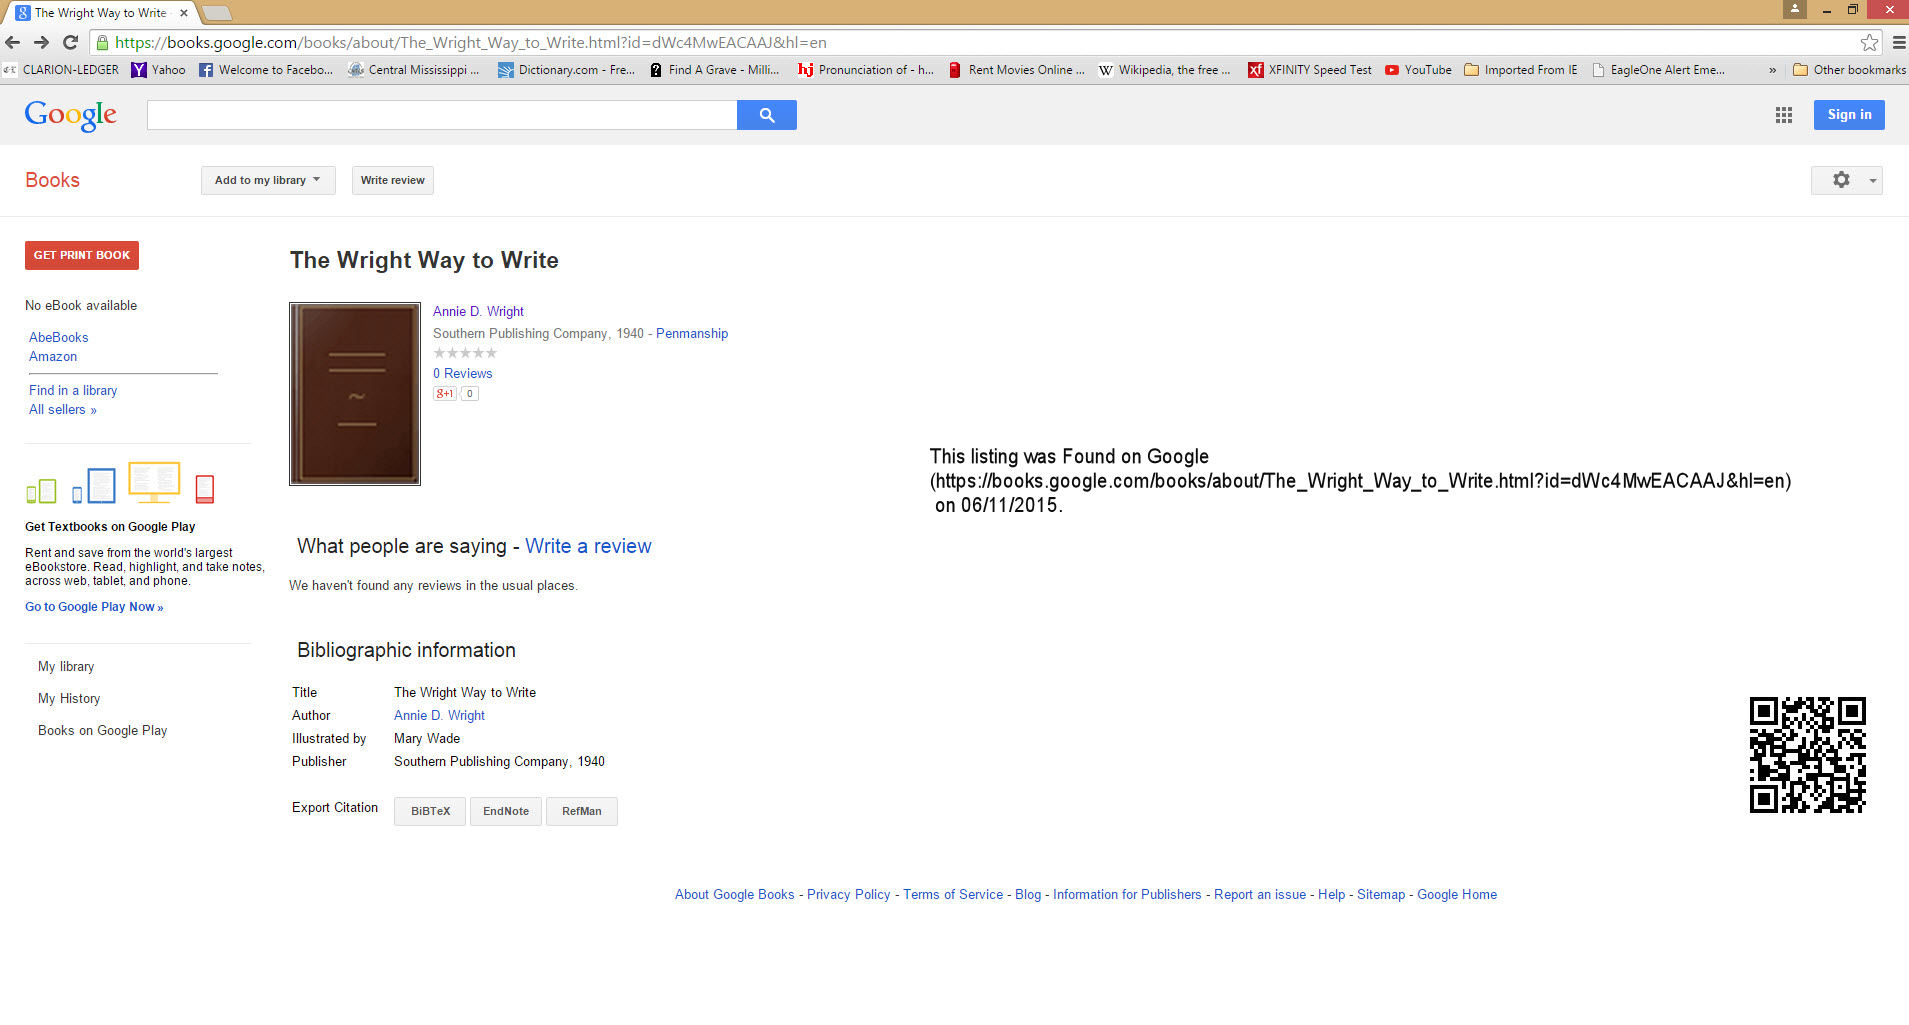Select My History in sidebar
The height and width of the screenshot is (1025, 1909).
(x=69, y=698)
